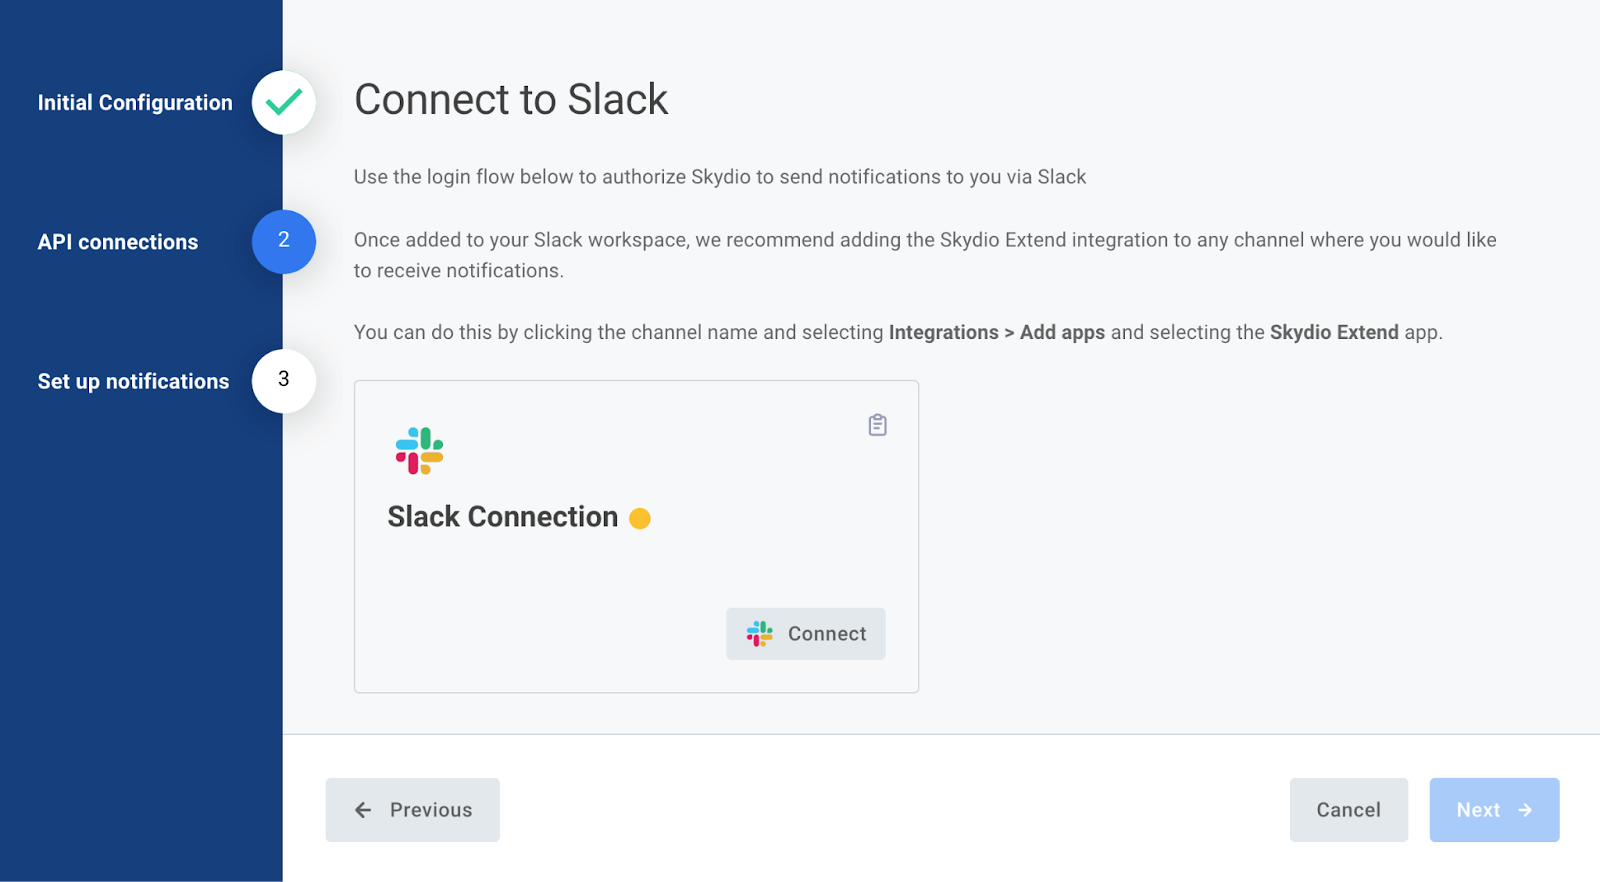The height and width of the screenshot is (882, 1600).
Task: Click the bold Skydio Extend text
Action: point(1334,332)
